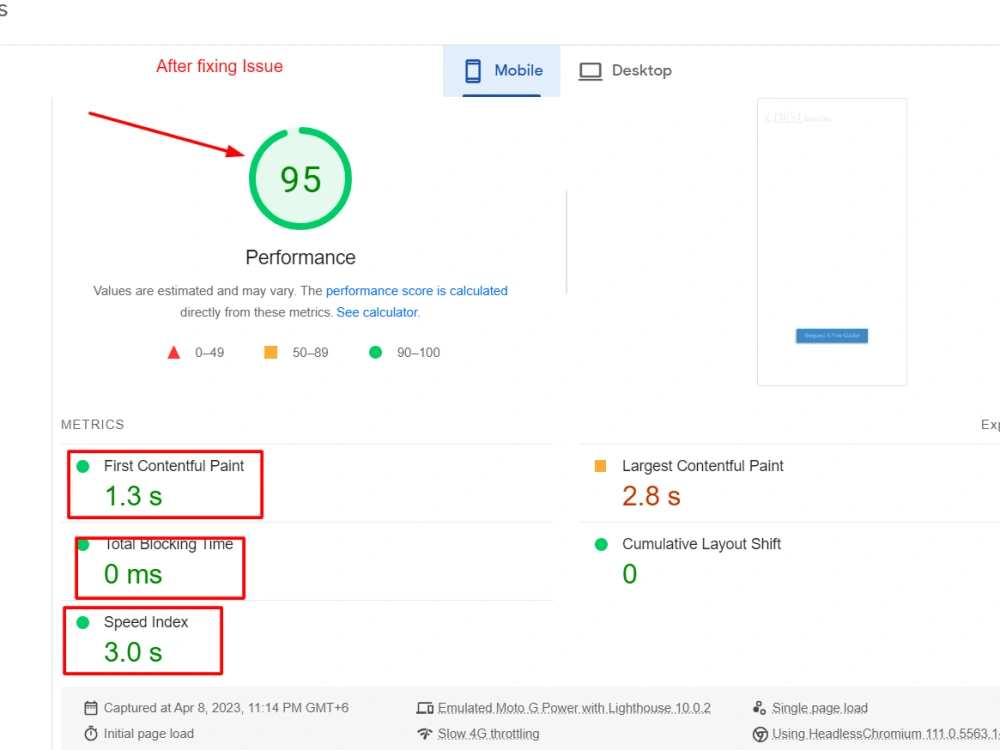Image resolution: width=1000 pixels, height=750 pixels.
Task: Click the '3.0 s' value
Action: 133,652
